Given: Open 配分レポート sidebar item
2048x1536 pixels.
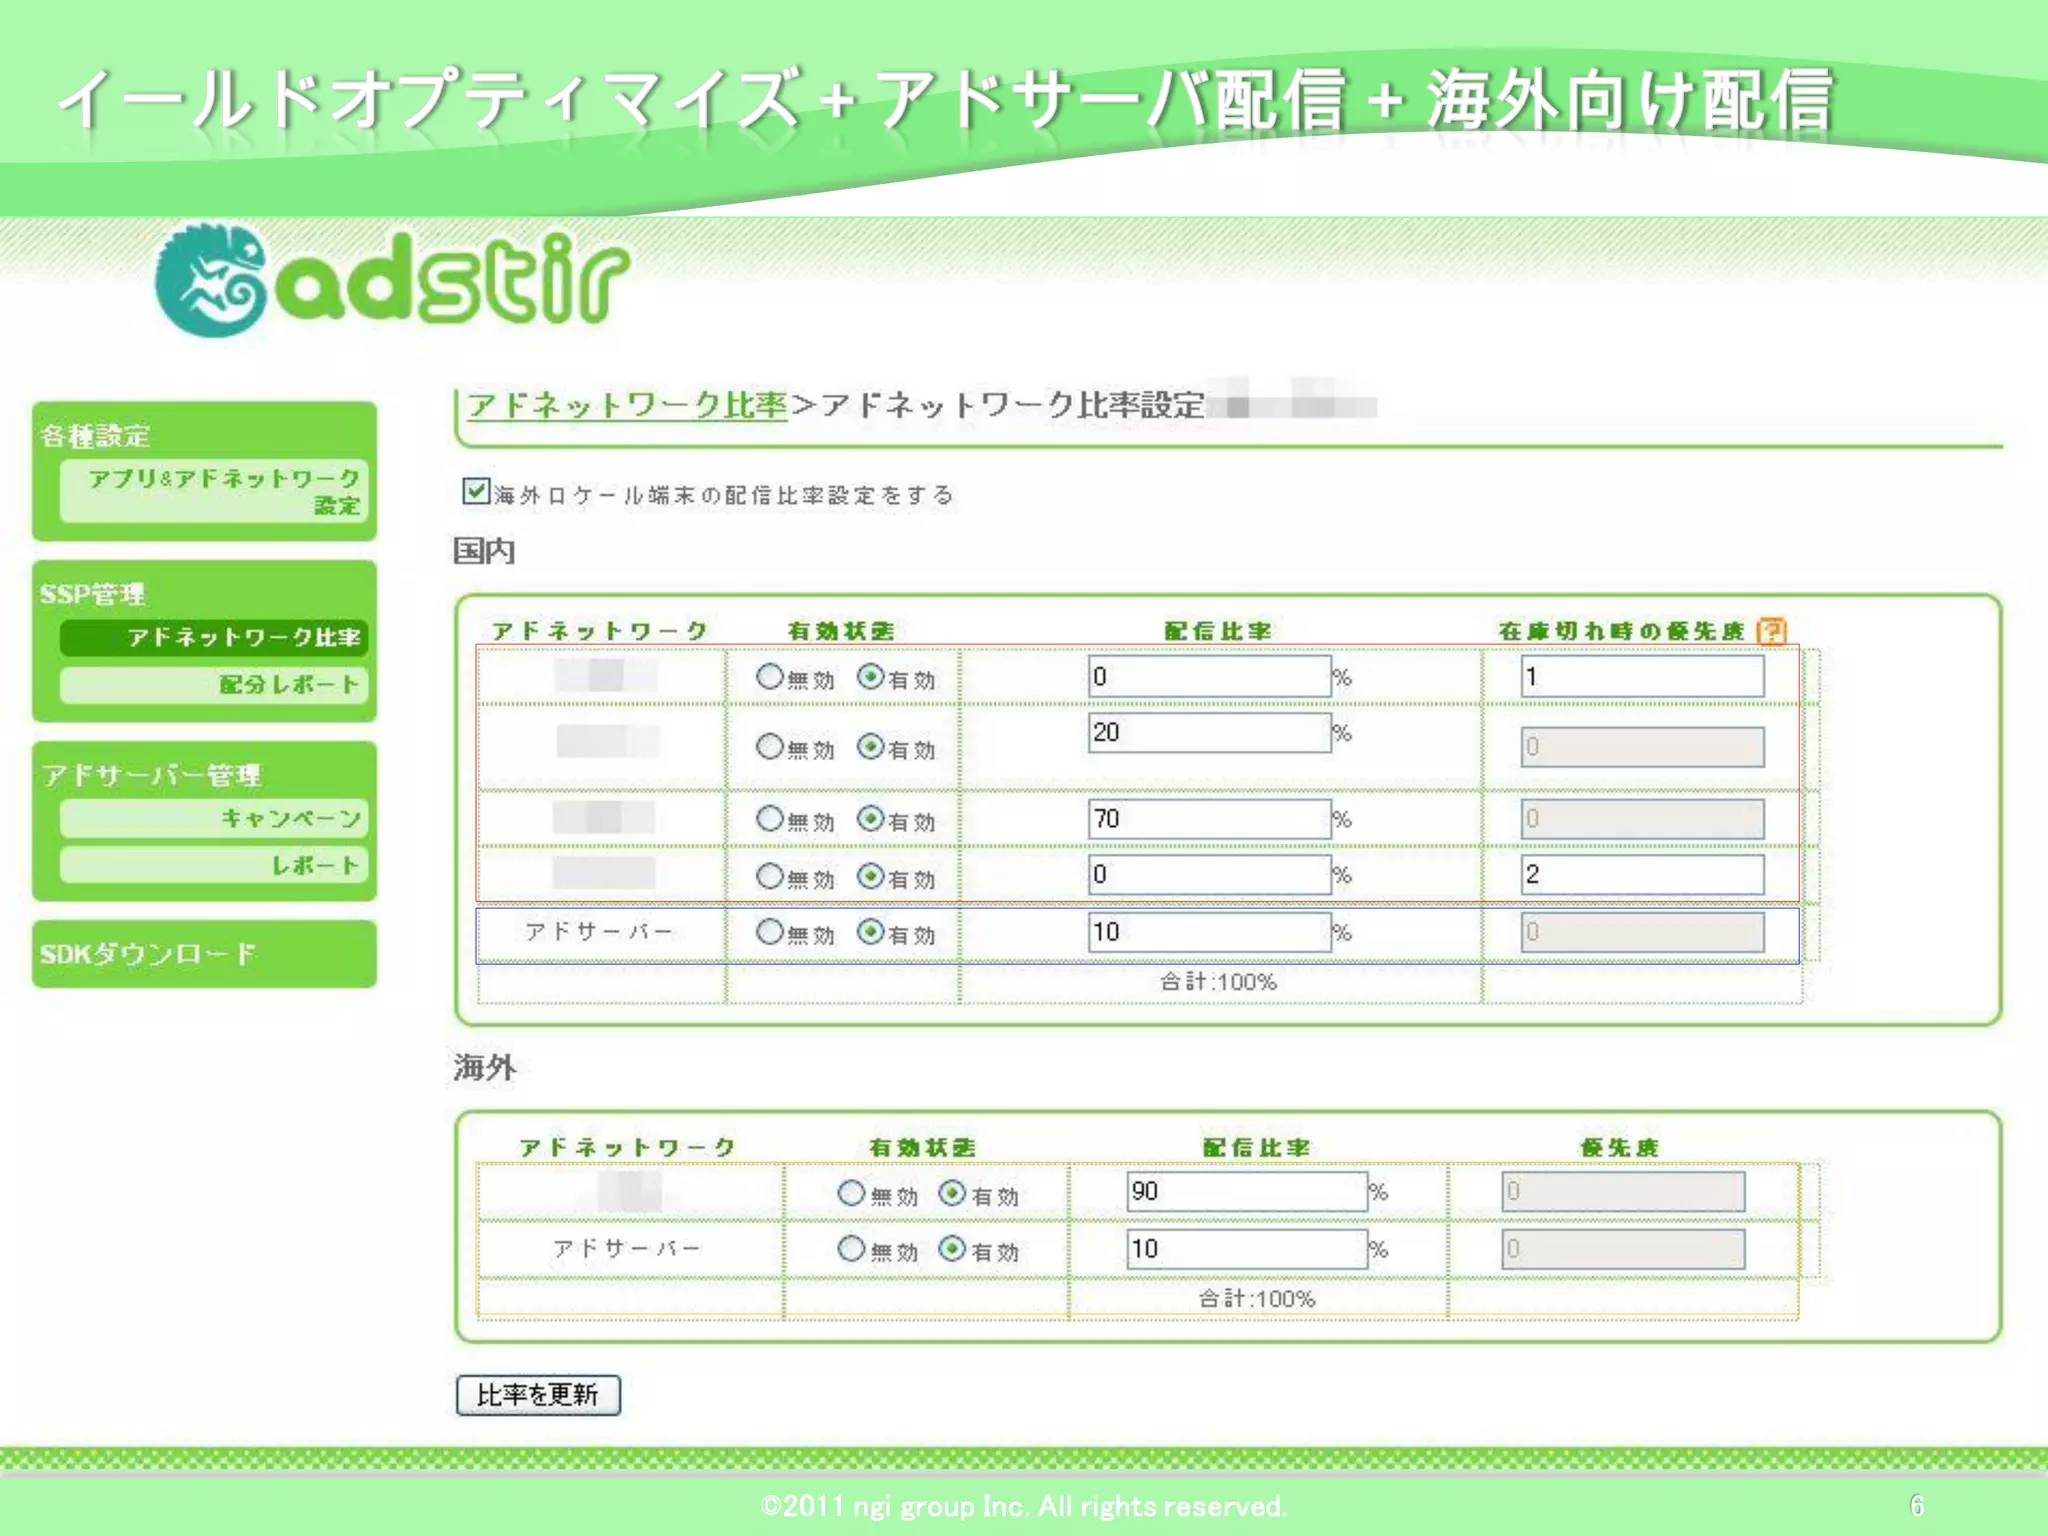Looking at the screenshot, I should [x=214, y=685].
